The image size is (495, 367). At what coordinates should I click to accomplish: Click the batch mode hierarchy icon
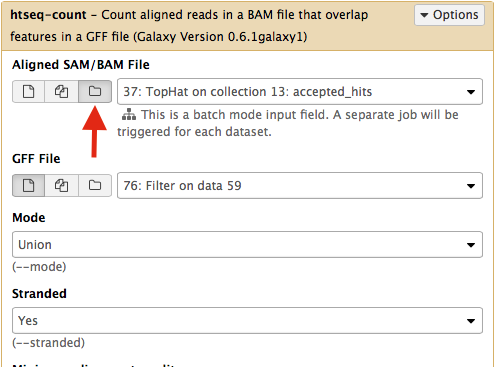coord(129,115)
